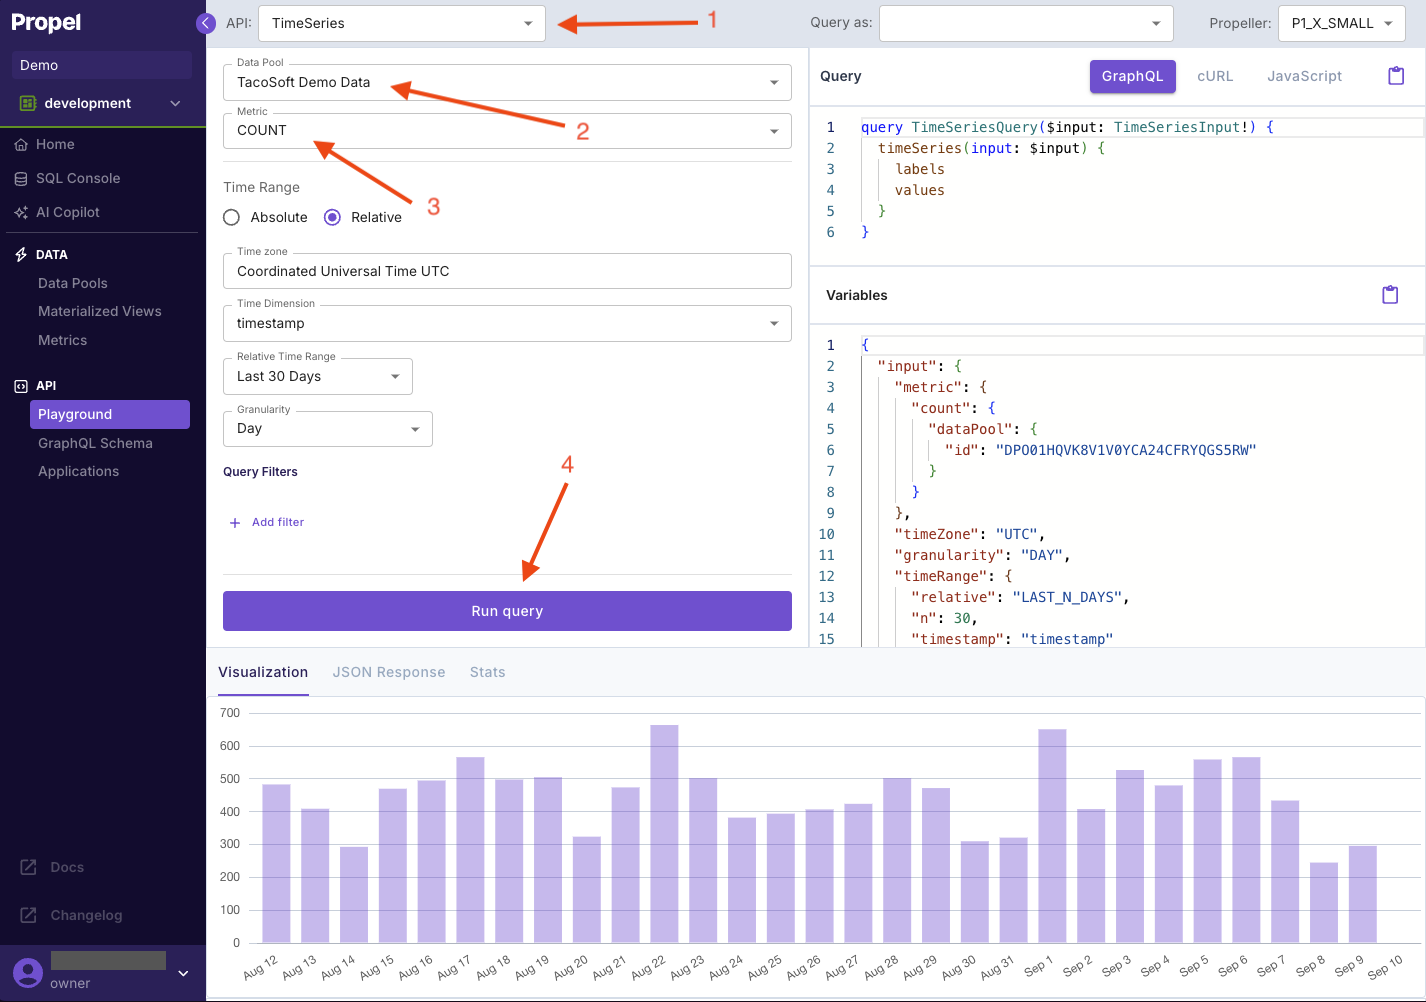
Task: Go to Home via the sidebar icon
Action: (53, 144)
